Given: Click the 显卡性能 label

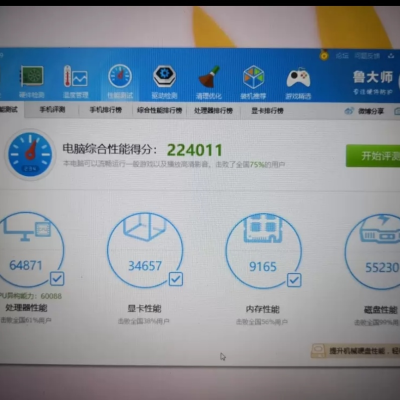Looking at the screenshot, I should pos(144,309).
